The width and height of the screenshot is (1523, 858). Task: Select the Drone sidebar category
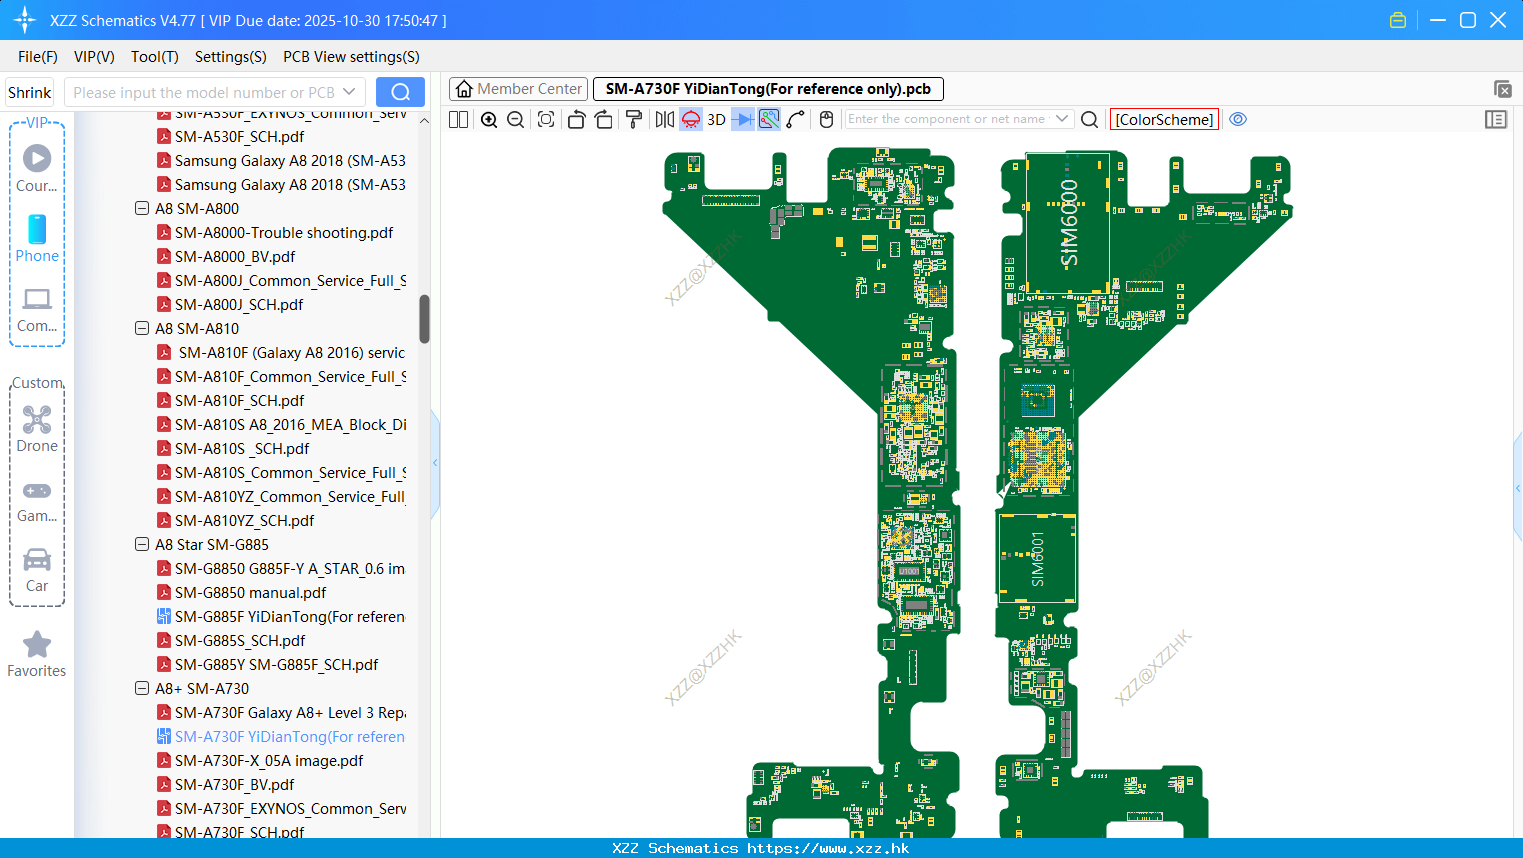37,429
